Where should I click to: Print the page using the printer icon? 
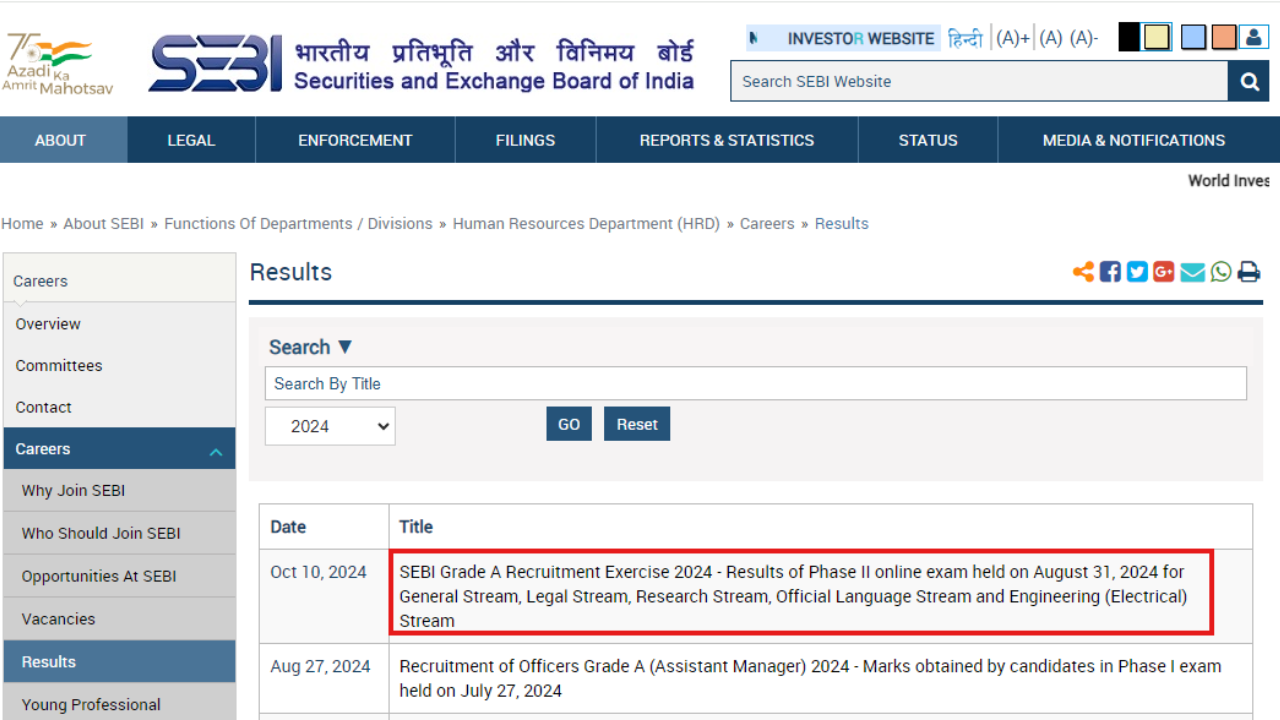[1248, 271]
